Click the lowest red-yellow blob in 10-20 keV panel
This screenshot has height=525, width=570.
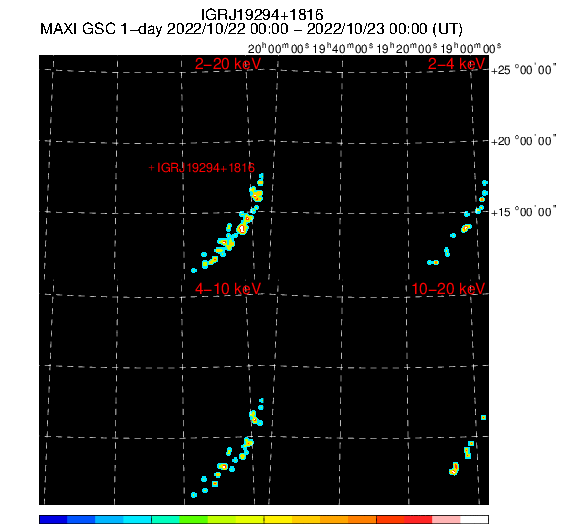point(454,469)
